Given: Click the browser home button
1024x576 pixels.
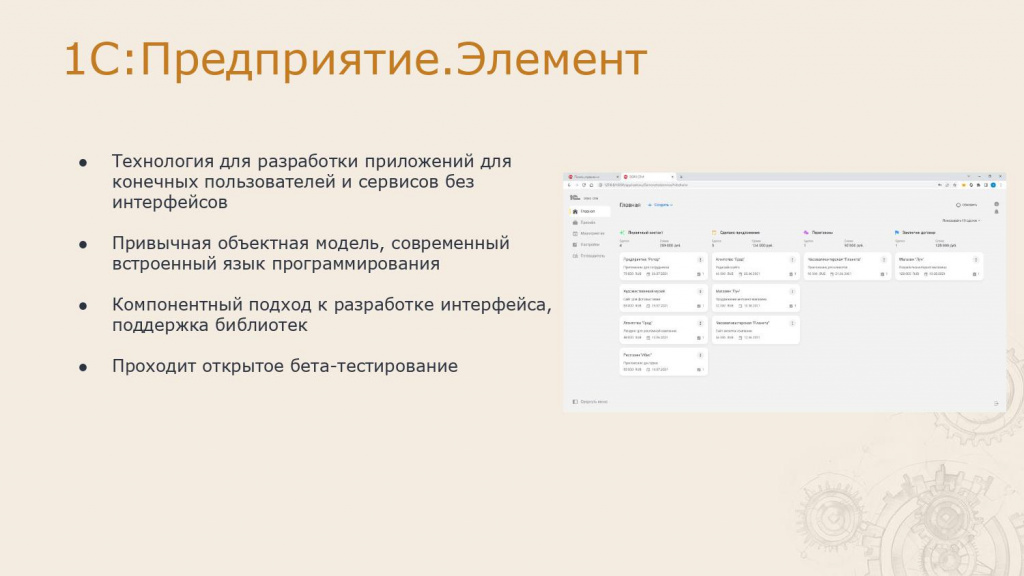Looking at the screenshot, I should pos(592,185).
